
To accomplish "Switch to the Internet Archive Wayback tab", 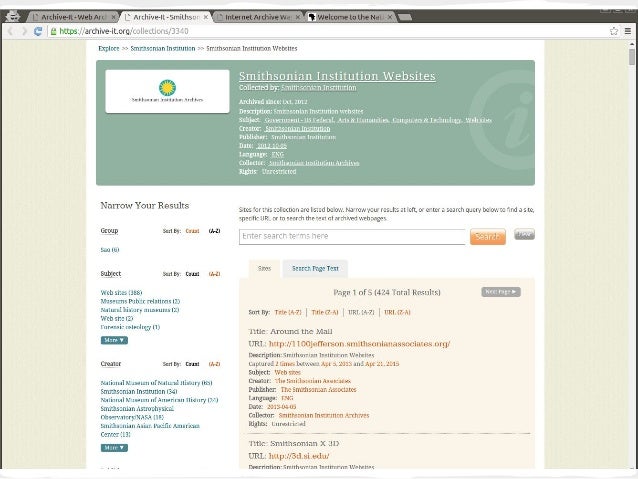I will [258, 17].
